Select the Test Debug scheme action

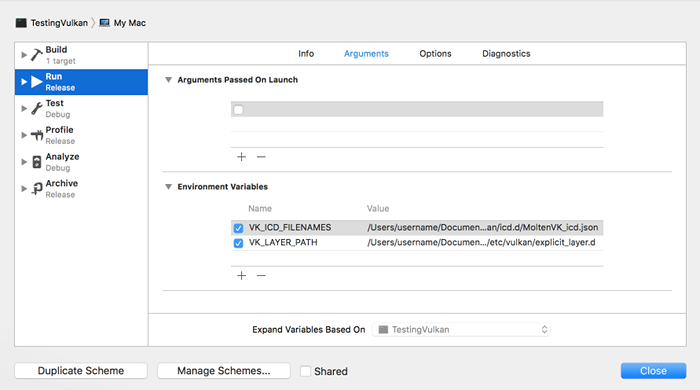point(81,108)
